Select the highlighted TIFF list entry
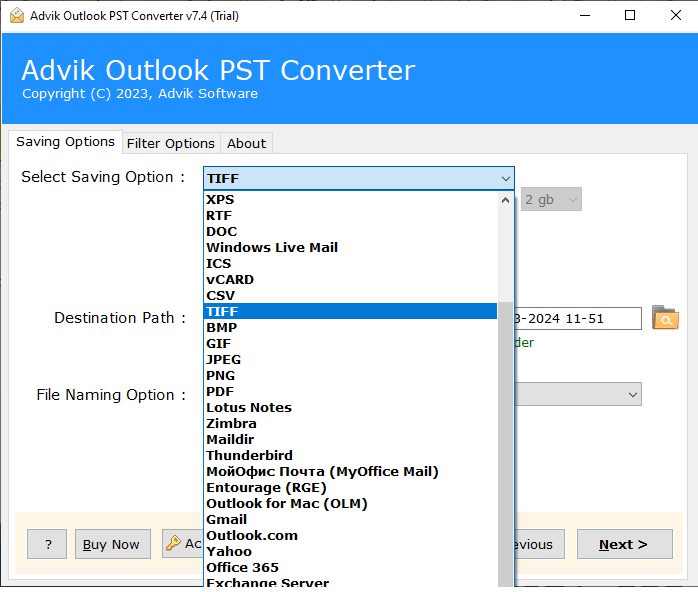The height and width of the screenshot is (592, 698). pos(350,312)
